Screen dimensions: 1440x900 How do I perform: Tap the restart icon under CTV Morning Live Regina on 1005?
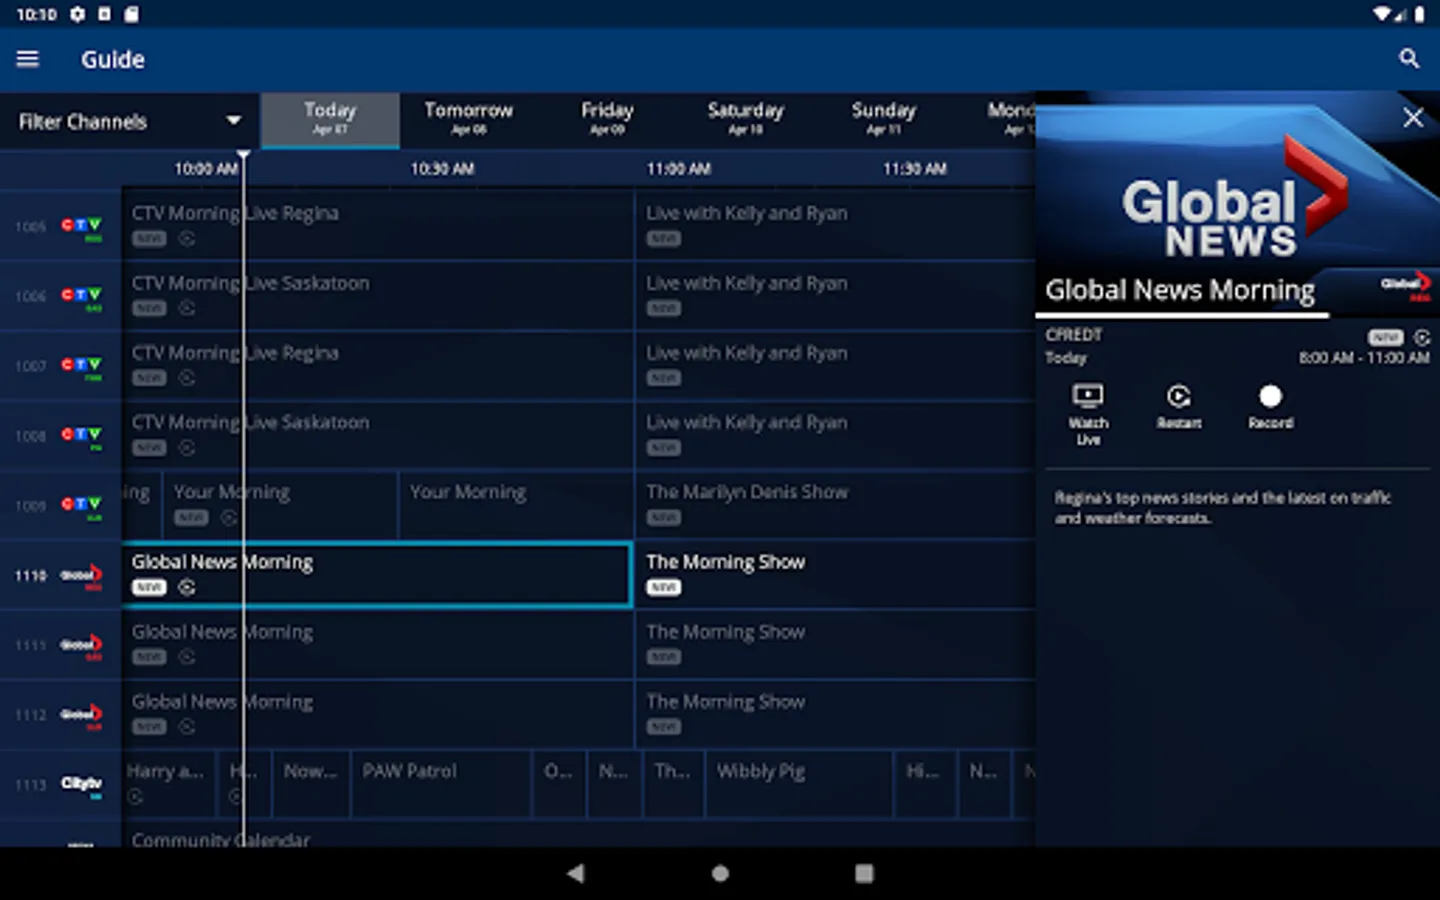click(x=187, y=239)
